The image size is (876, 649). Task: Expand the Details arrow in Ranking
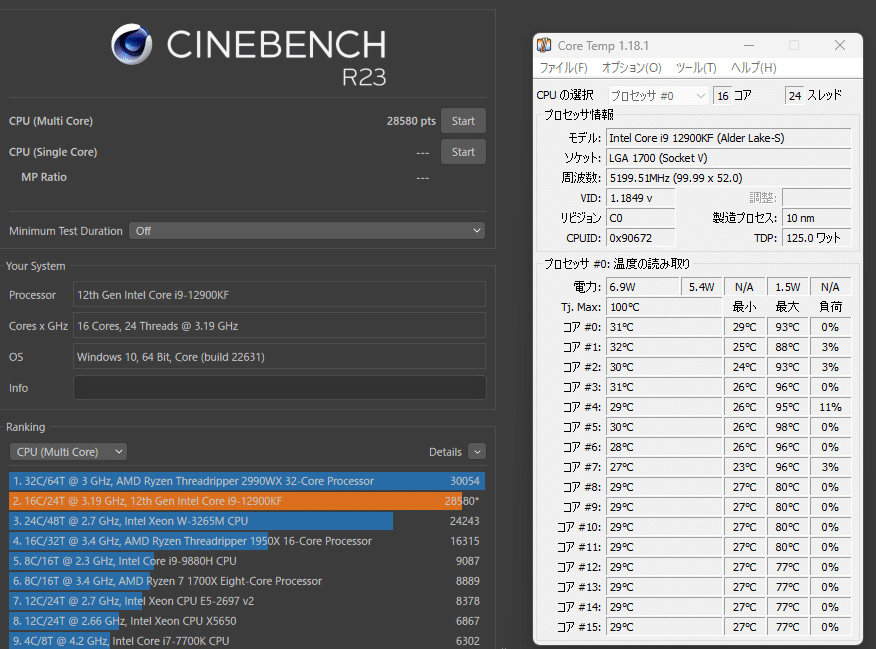pos(477,451)
